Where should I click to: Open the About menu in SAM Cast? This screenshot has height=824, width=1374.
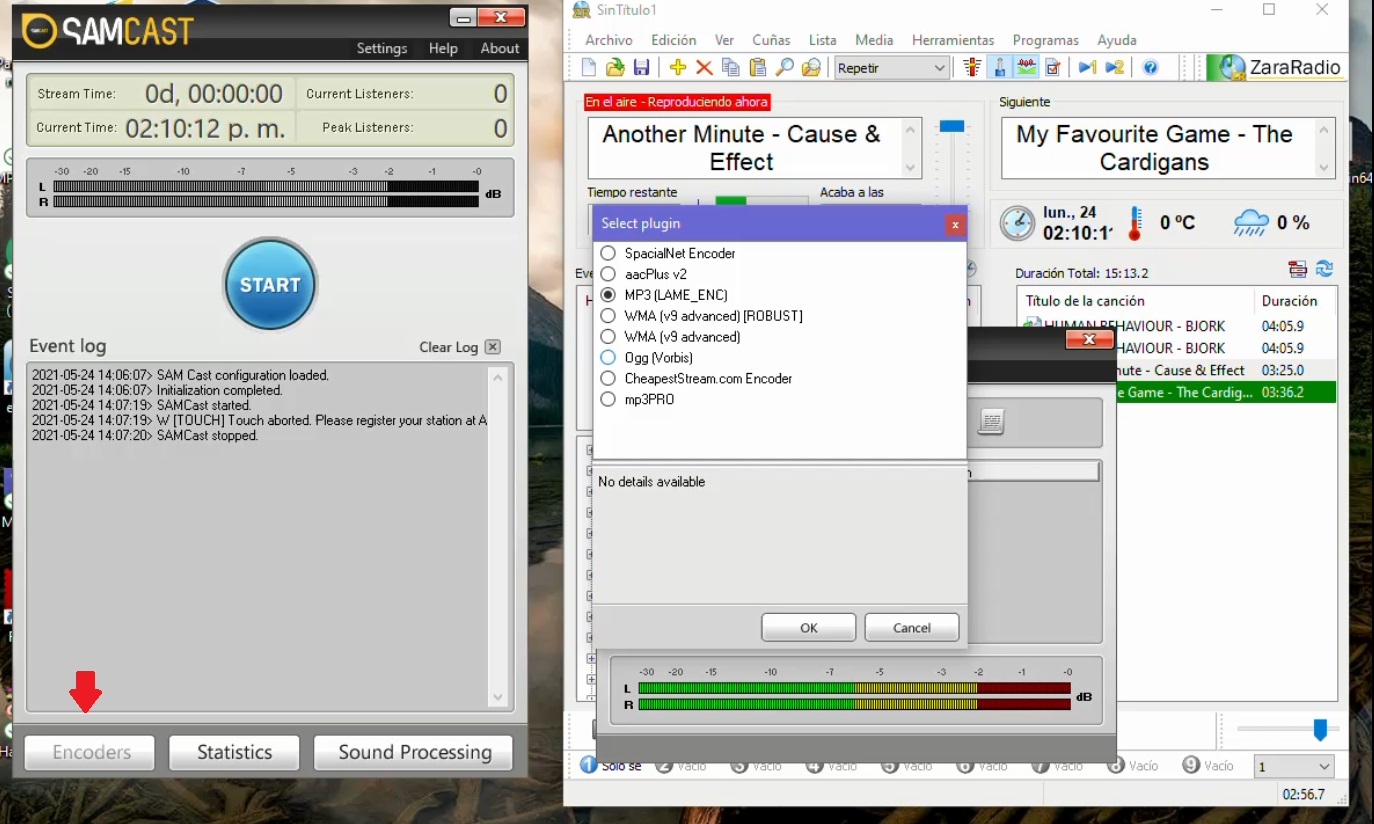500,48
